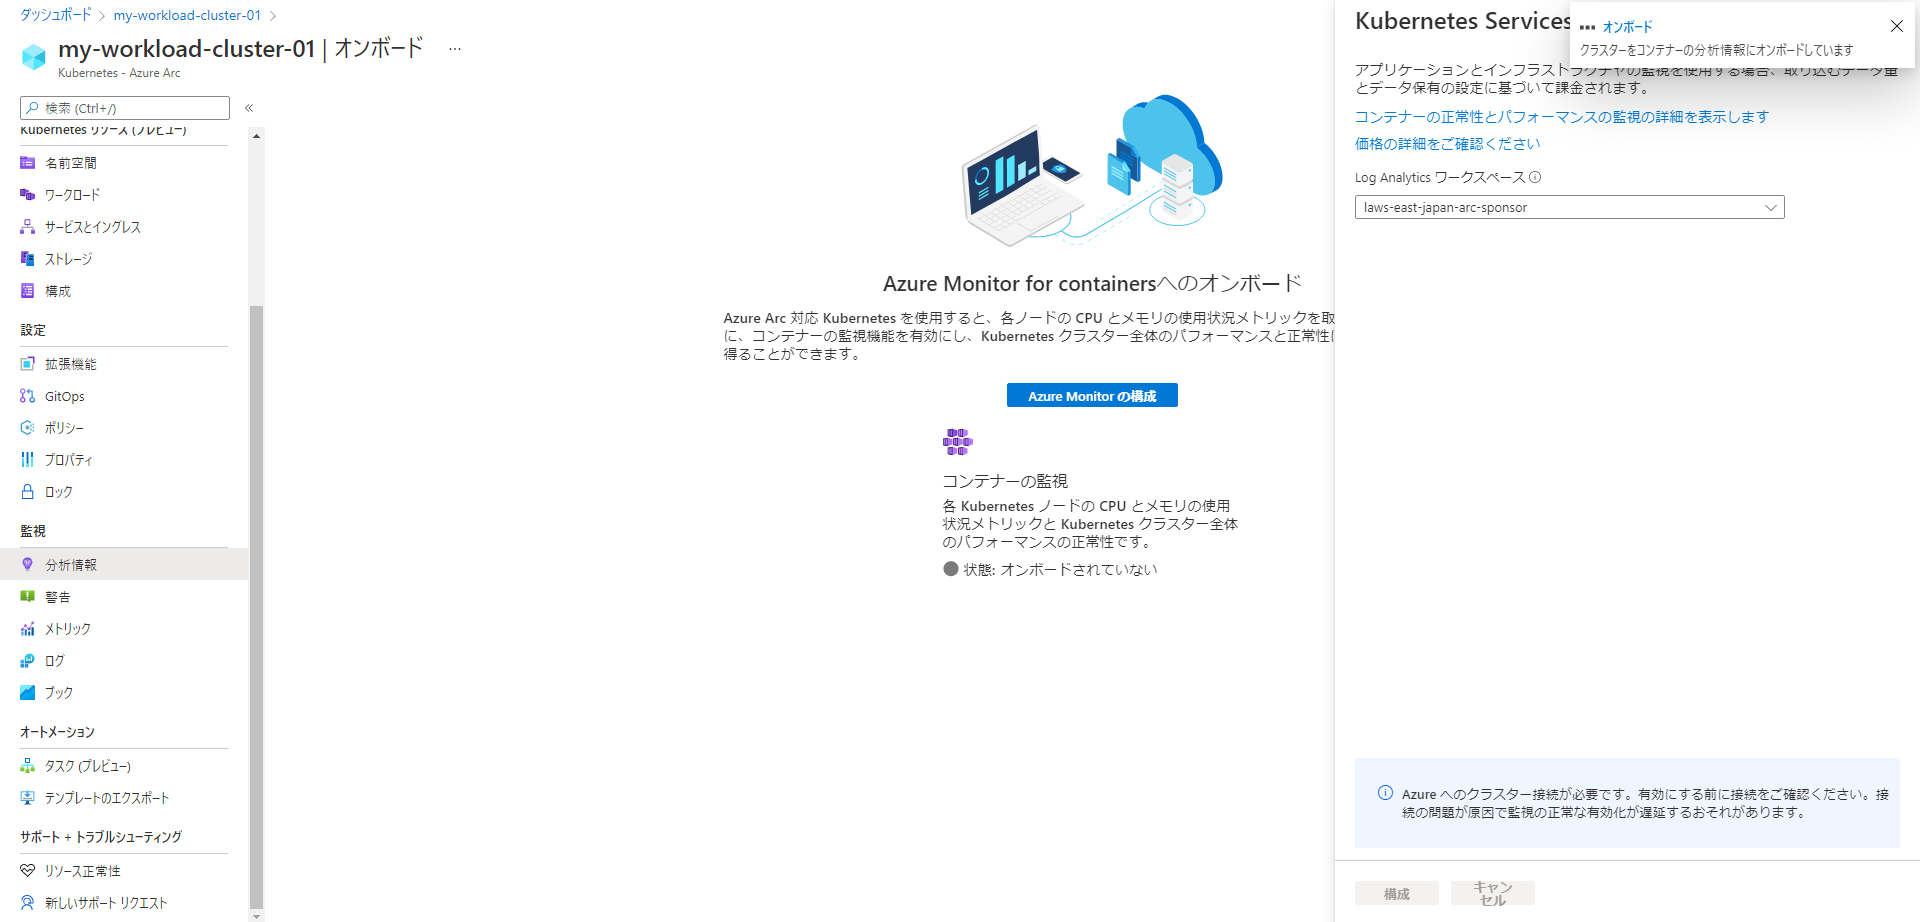Click the サービスとイングレス icon

[x=28, y=227]
